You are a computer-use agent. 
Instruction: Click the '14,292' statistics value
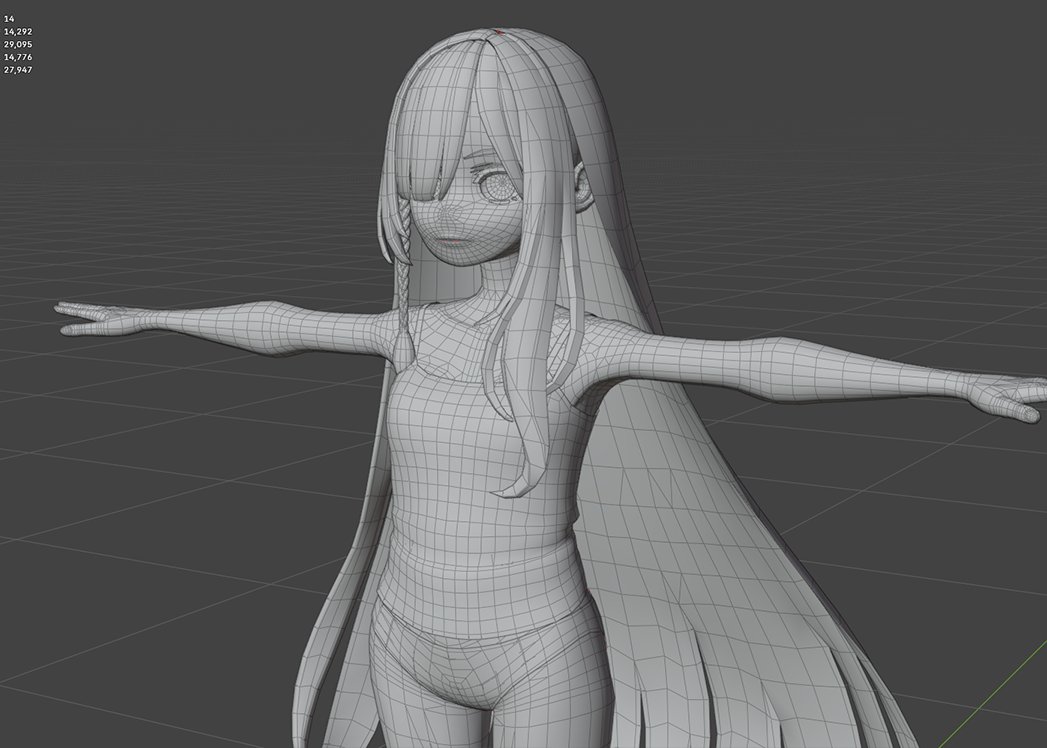pyautogui.click(x=18, y=31)
